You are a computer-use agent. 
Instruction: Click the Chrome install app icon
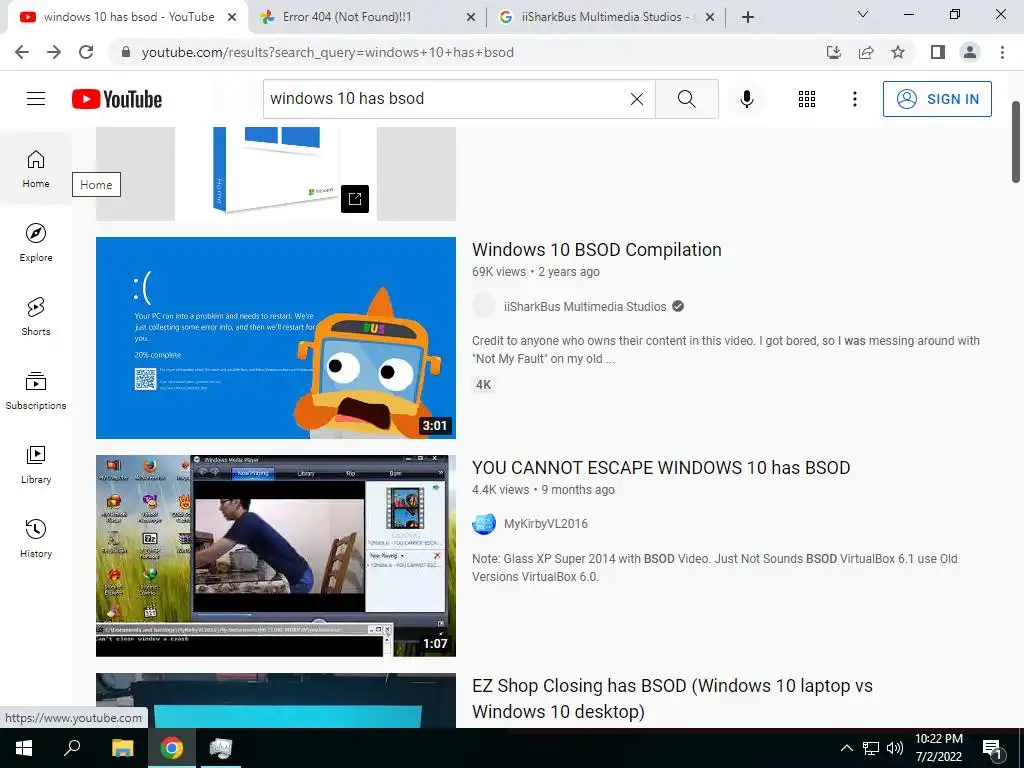(x=834, y=52)
